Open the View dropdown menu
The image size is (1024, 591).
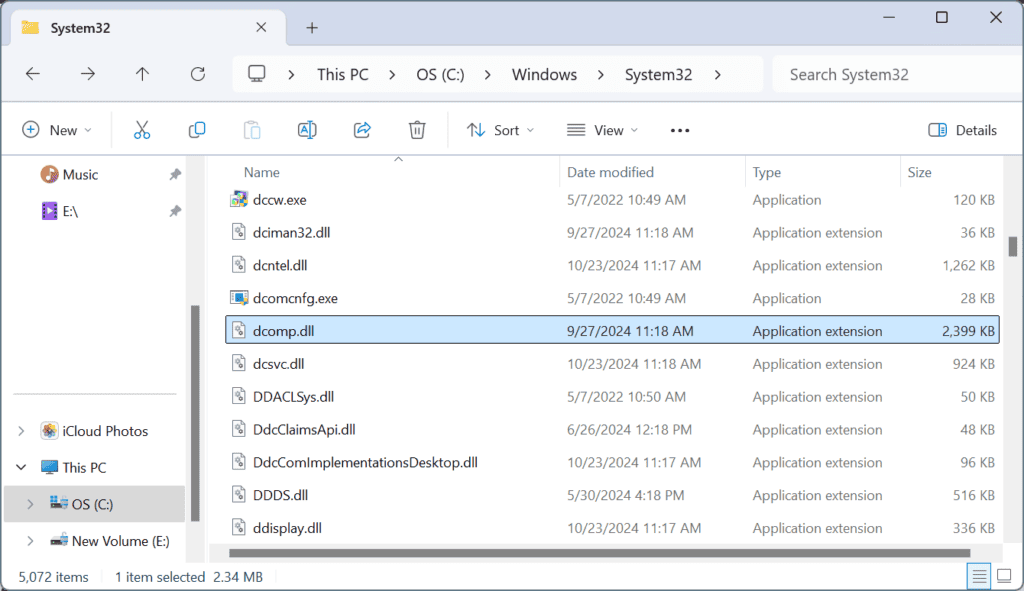(x=602, y=130)
